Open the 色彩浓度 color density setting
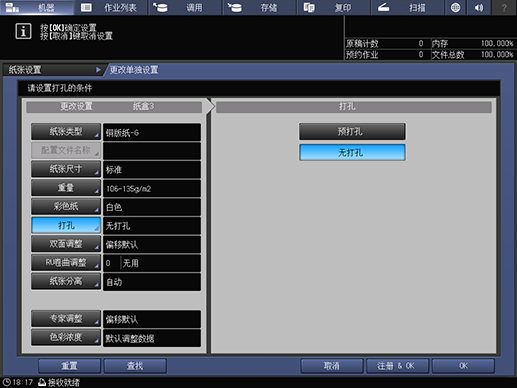The width and height of the screenshot is (517, 388). tap(66, 337)
